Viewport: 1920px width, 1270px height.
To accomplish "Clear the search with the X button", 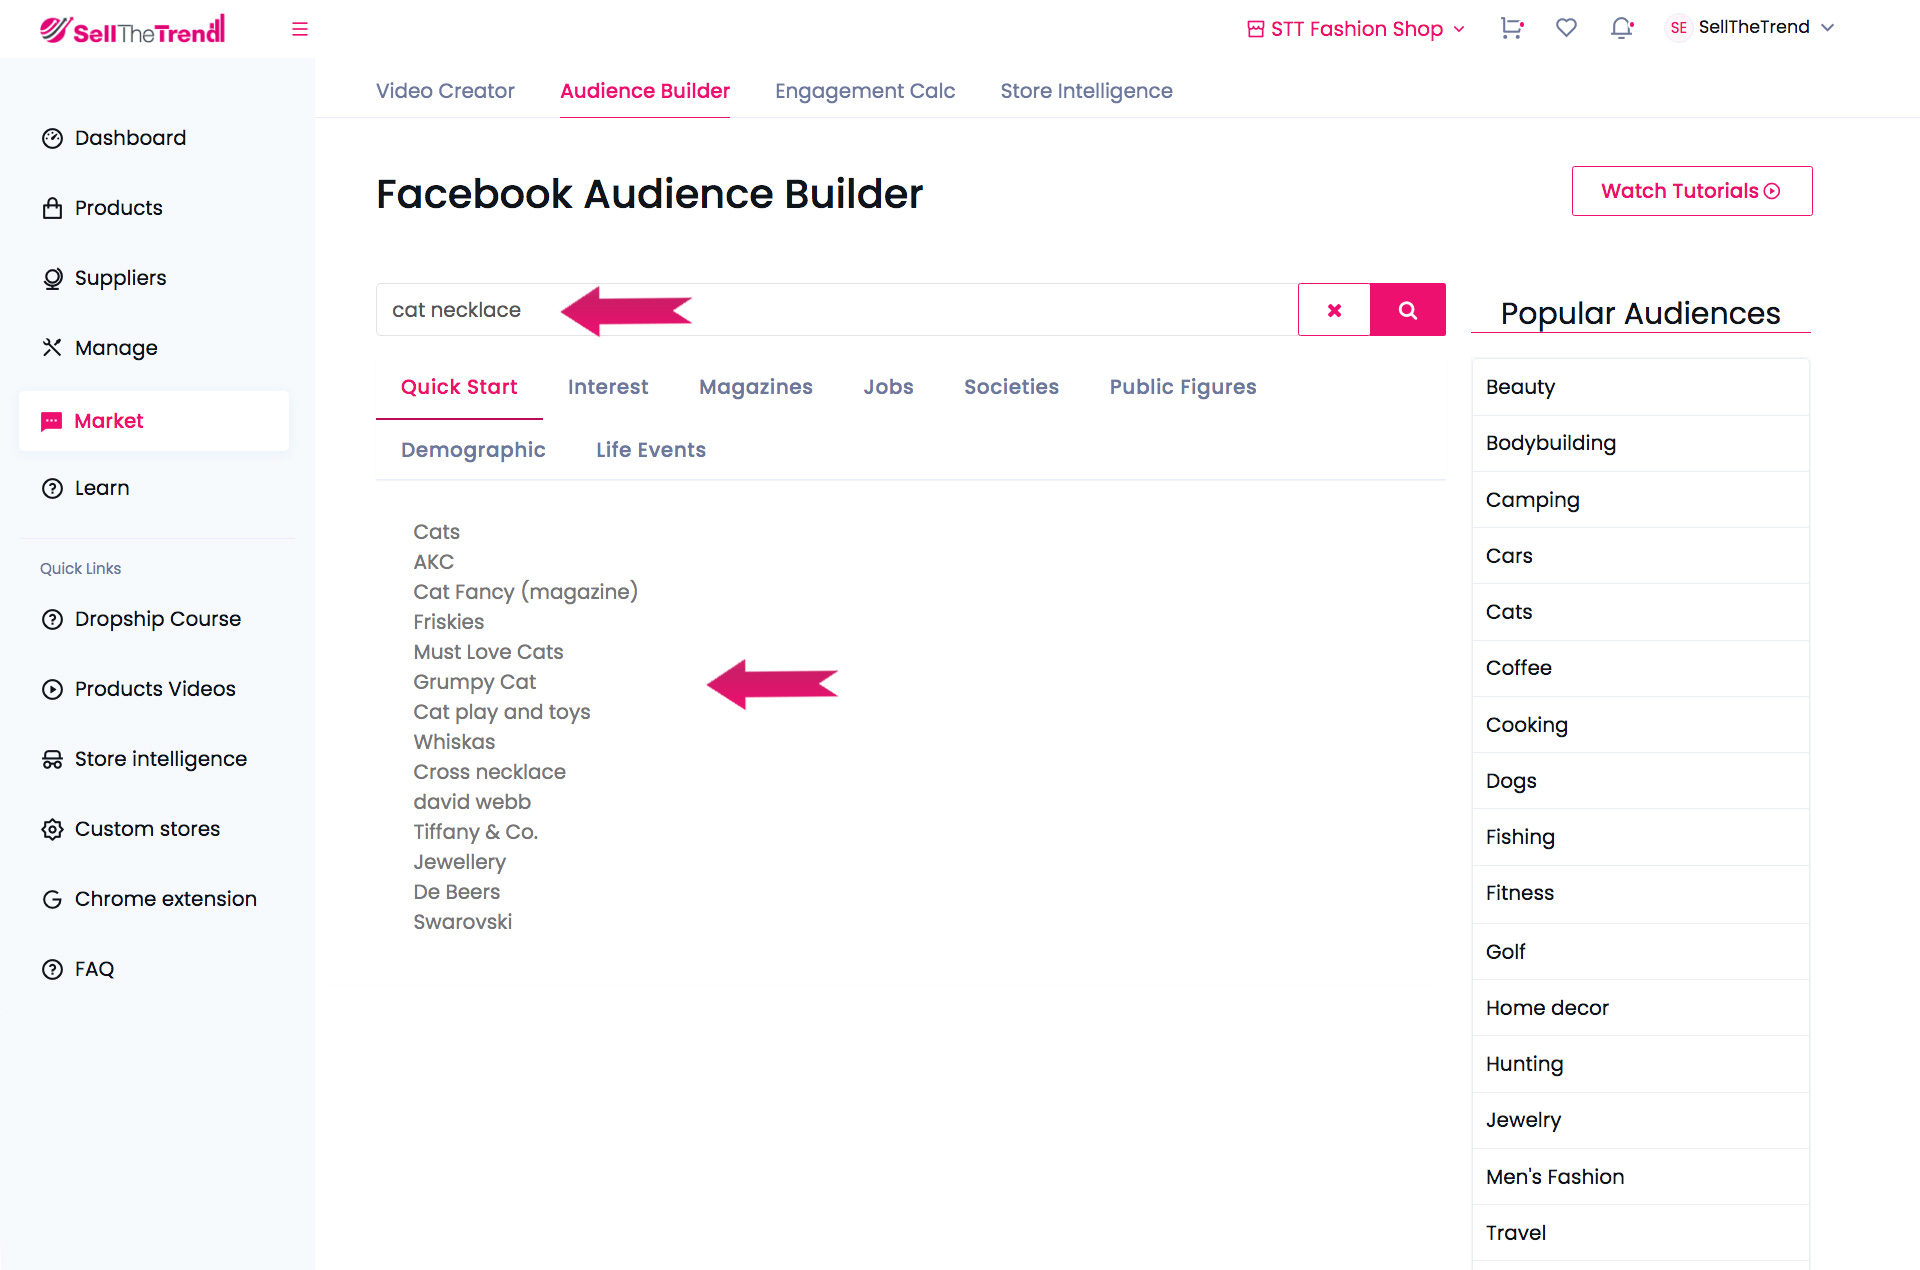I will (x=1334, y=310).
